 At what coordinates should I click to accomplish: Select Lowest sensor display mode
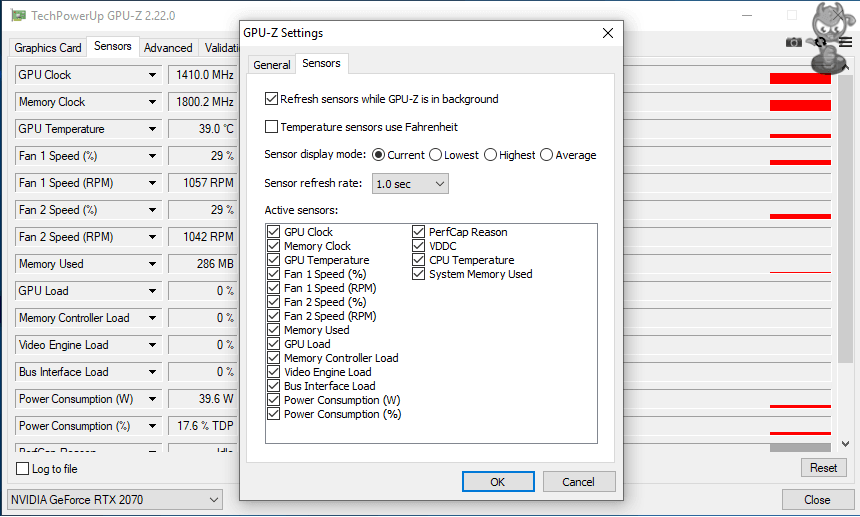pos(435,155)
